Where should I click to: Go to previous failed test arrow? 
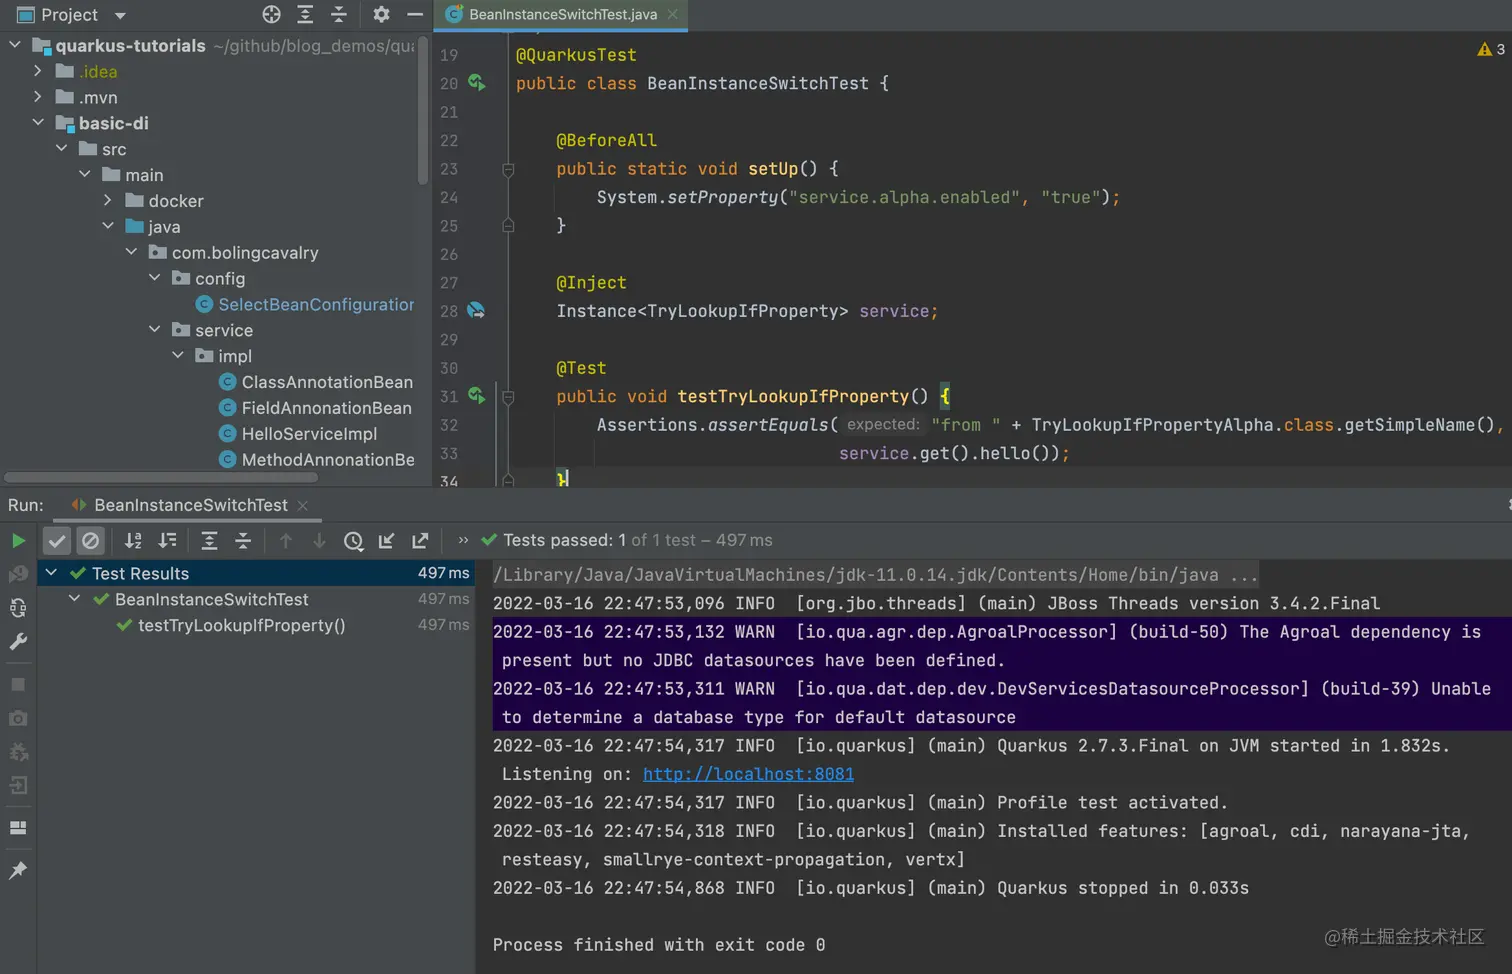coord(286,541)
